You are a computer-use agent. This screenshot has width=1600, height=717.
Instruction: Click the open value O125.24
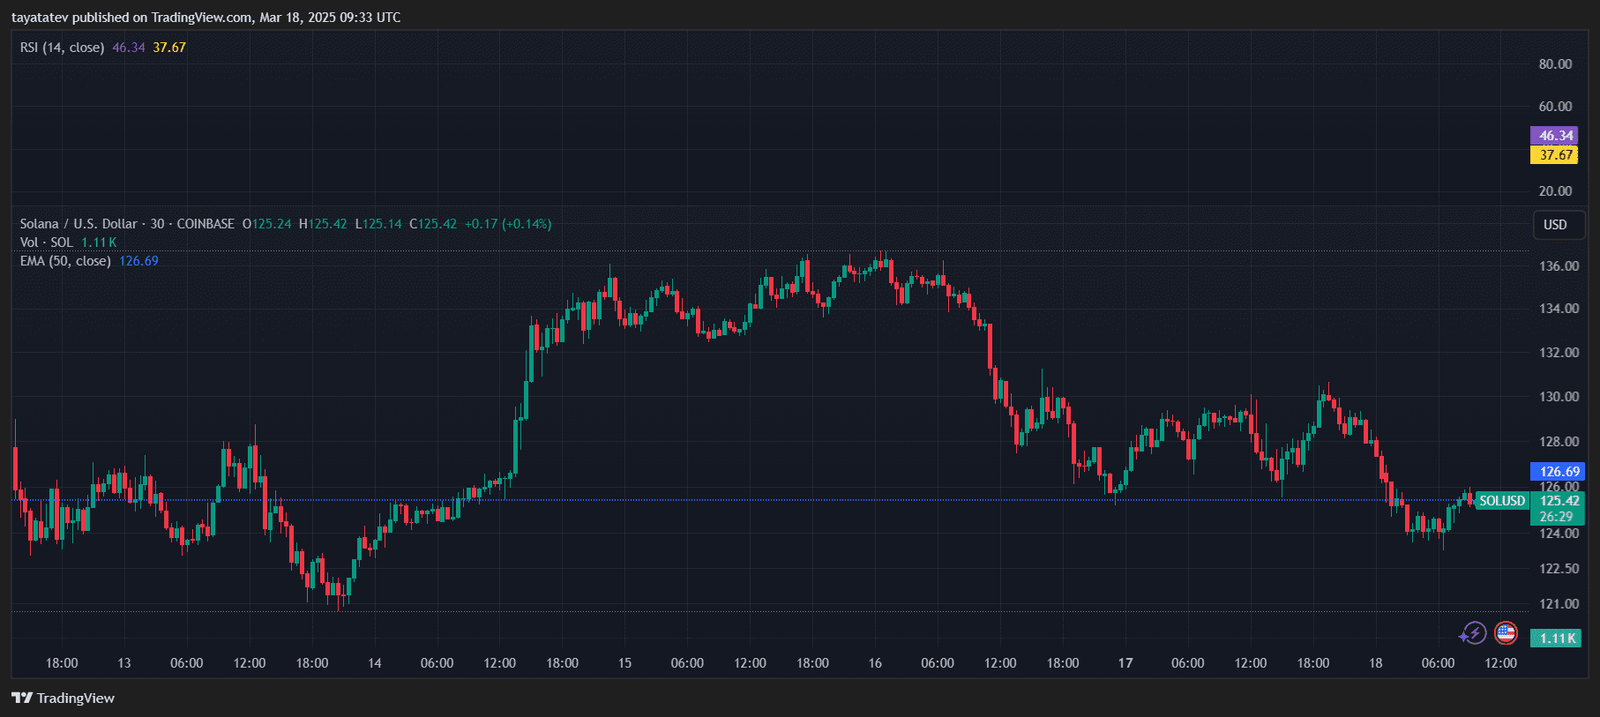[x=267, y=224]
